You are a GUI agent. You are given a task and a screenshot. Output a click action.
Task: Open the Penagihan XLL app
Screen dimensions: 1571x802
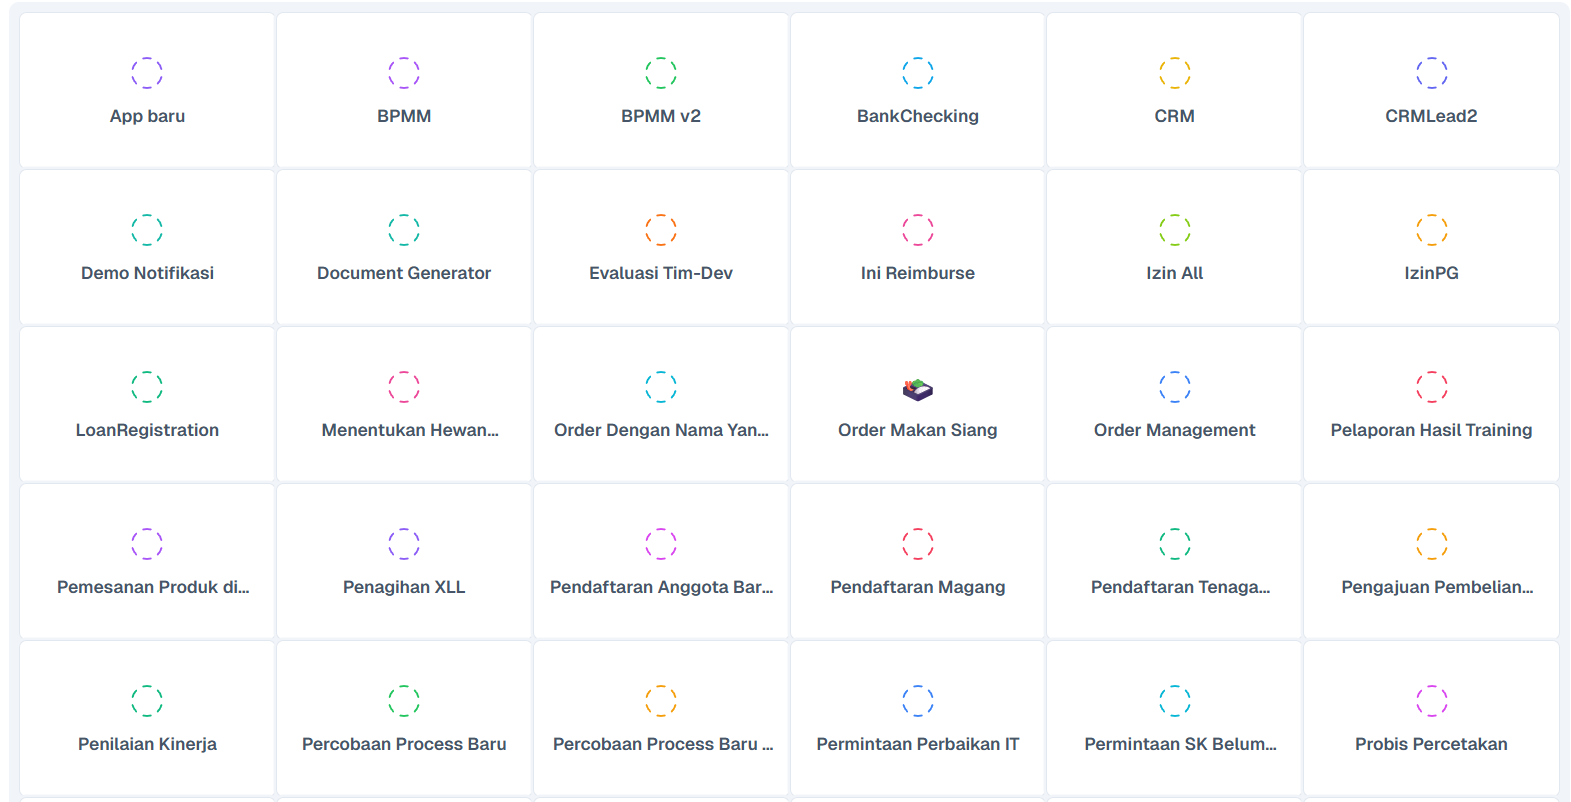404,562
